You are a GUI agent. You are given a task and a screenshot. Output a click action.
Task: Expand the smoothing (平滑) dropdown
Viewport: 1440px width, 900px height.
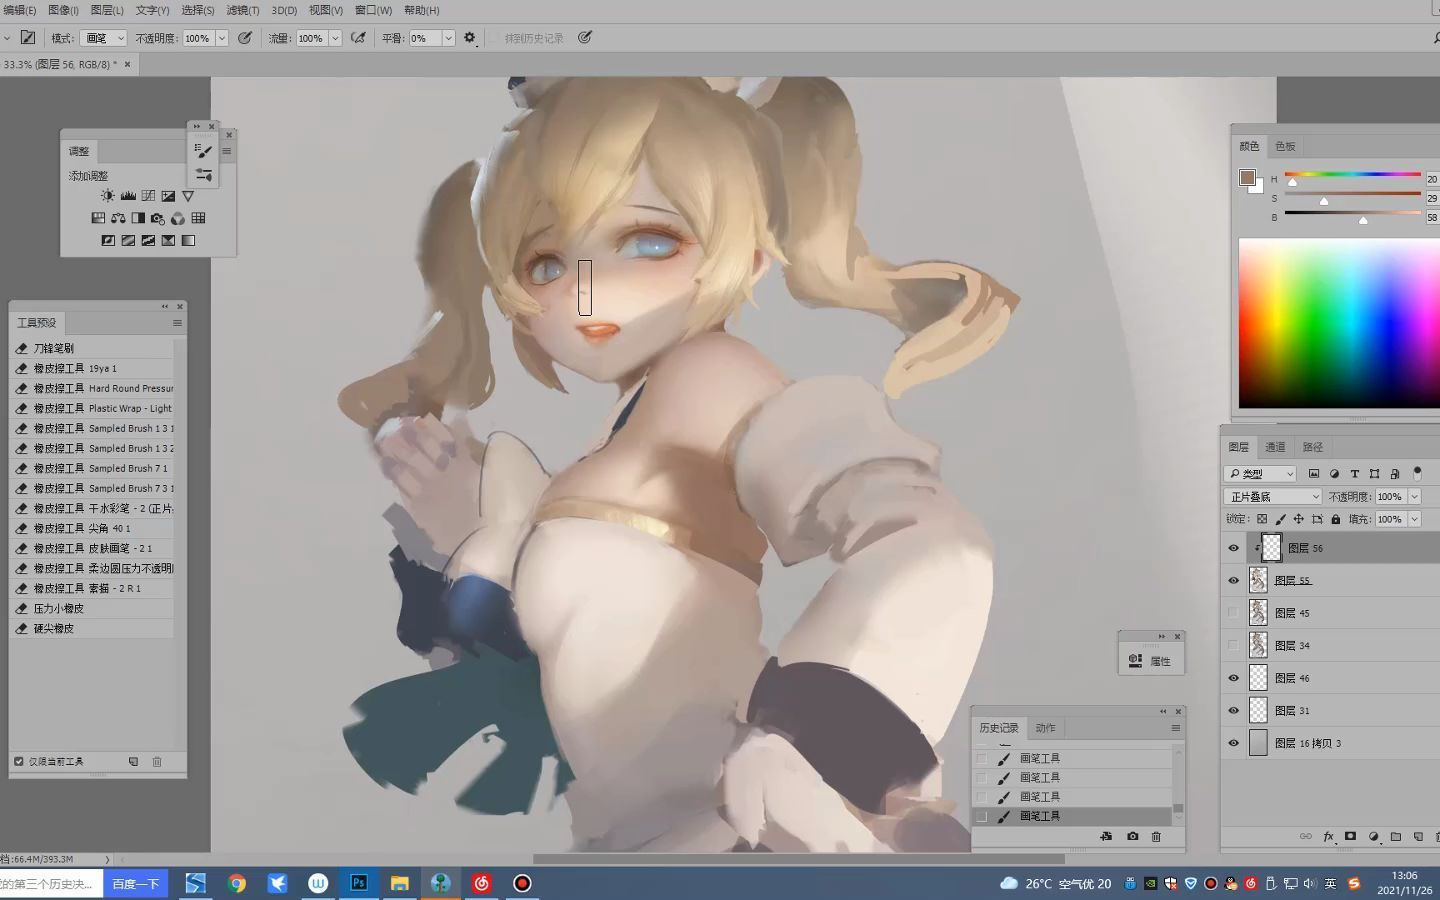448,38
